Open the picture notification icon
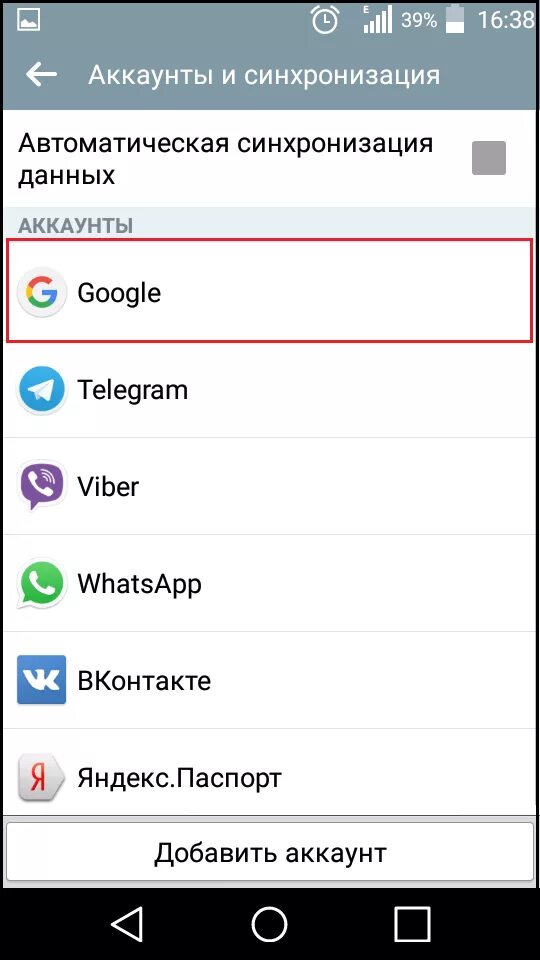This screenshot has width=540, height=960. (28, 21)
